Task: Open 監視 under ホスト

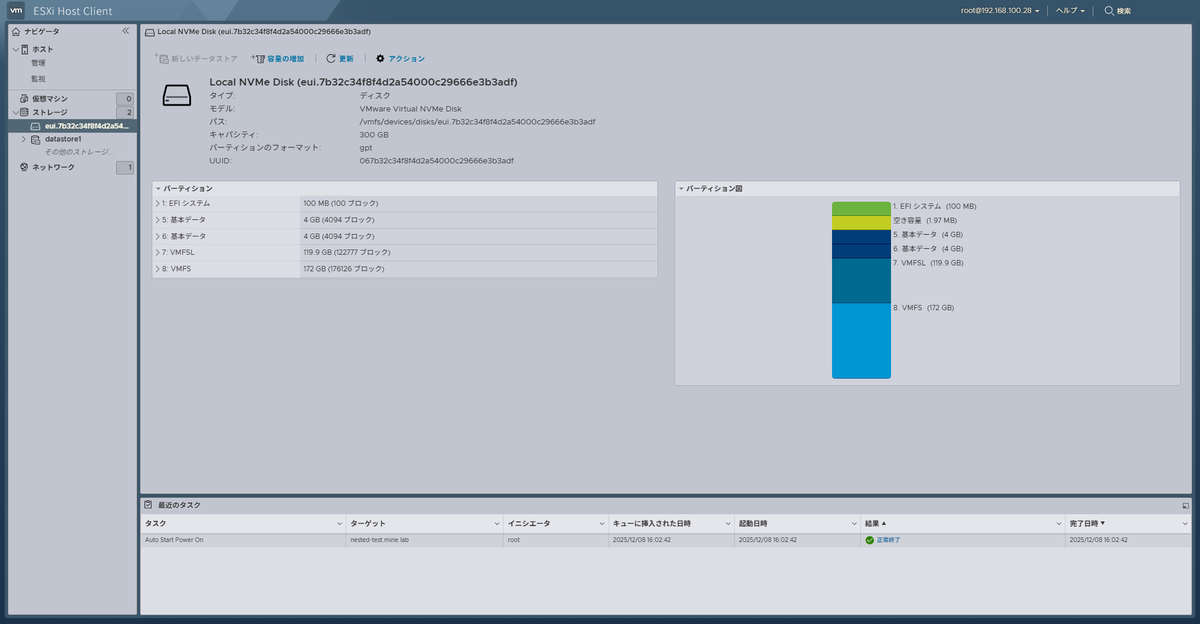Action: pyautogui.click(x=38, y=78)
